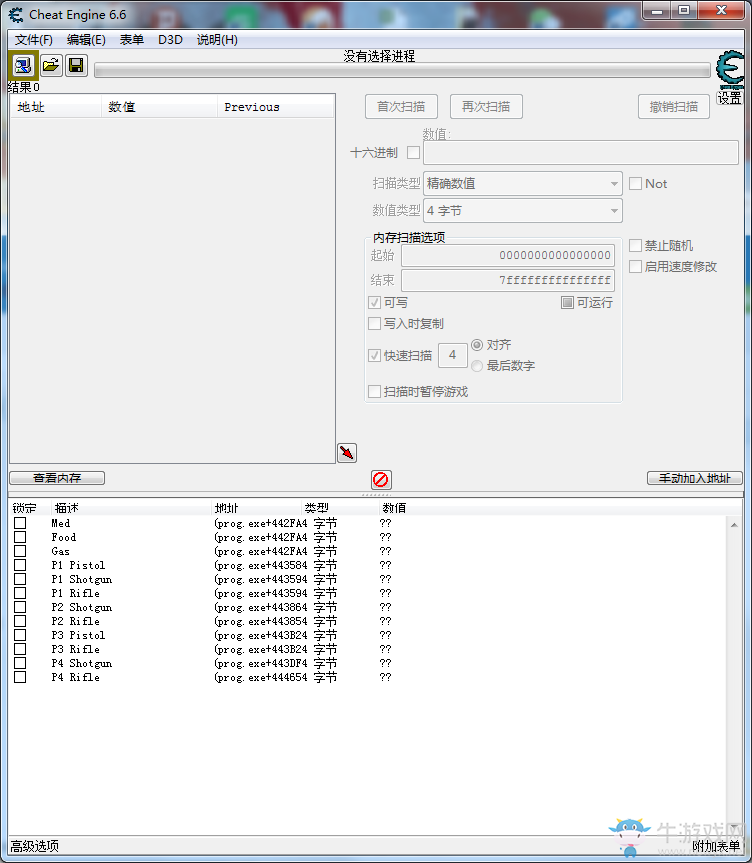Enable 扫描时暂停游戏 checkbox
The width and height of the screenshot is (752, 863).
374,391
